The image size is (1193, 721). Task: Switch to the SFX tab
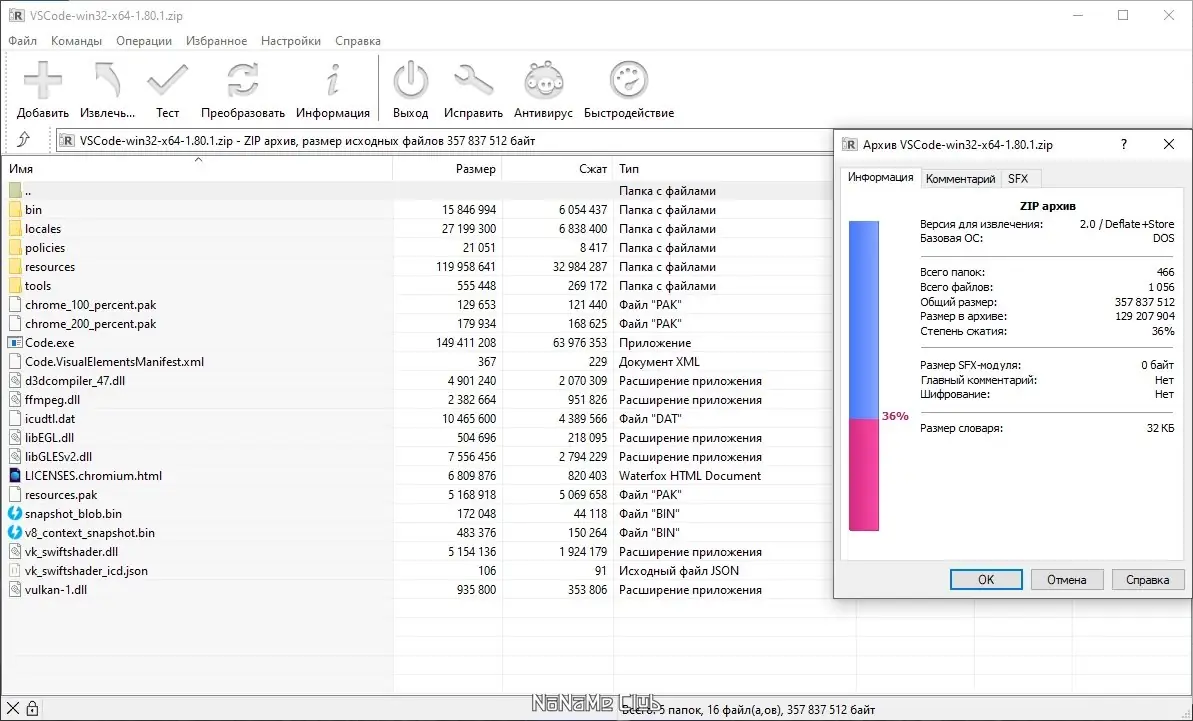[1018, 179]
